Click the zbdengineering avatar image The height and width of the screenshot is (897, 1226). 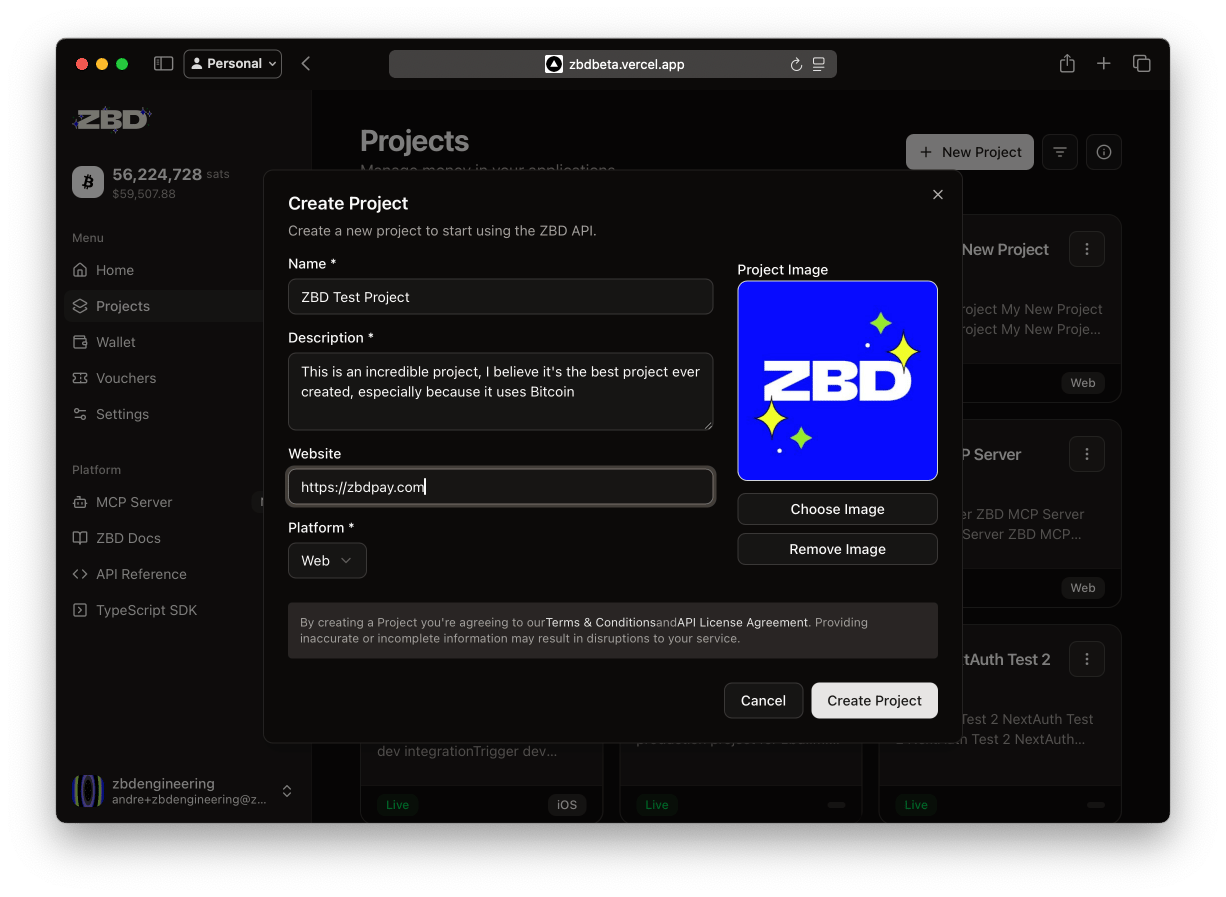(88, 791)
